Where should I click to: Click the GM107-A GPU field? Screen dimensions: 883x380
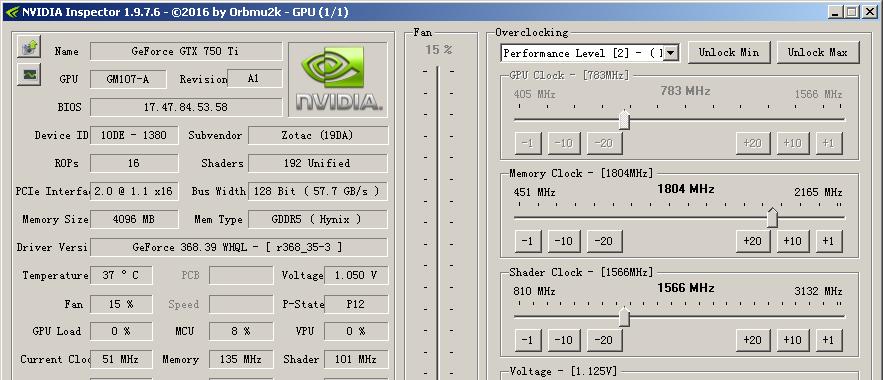point(128,79)
